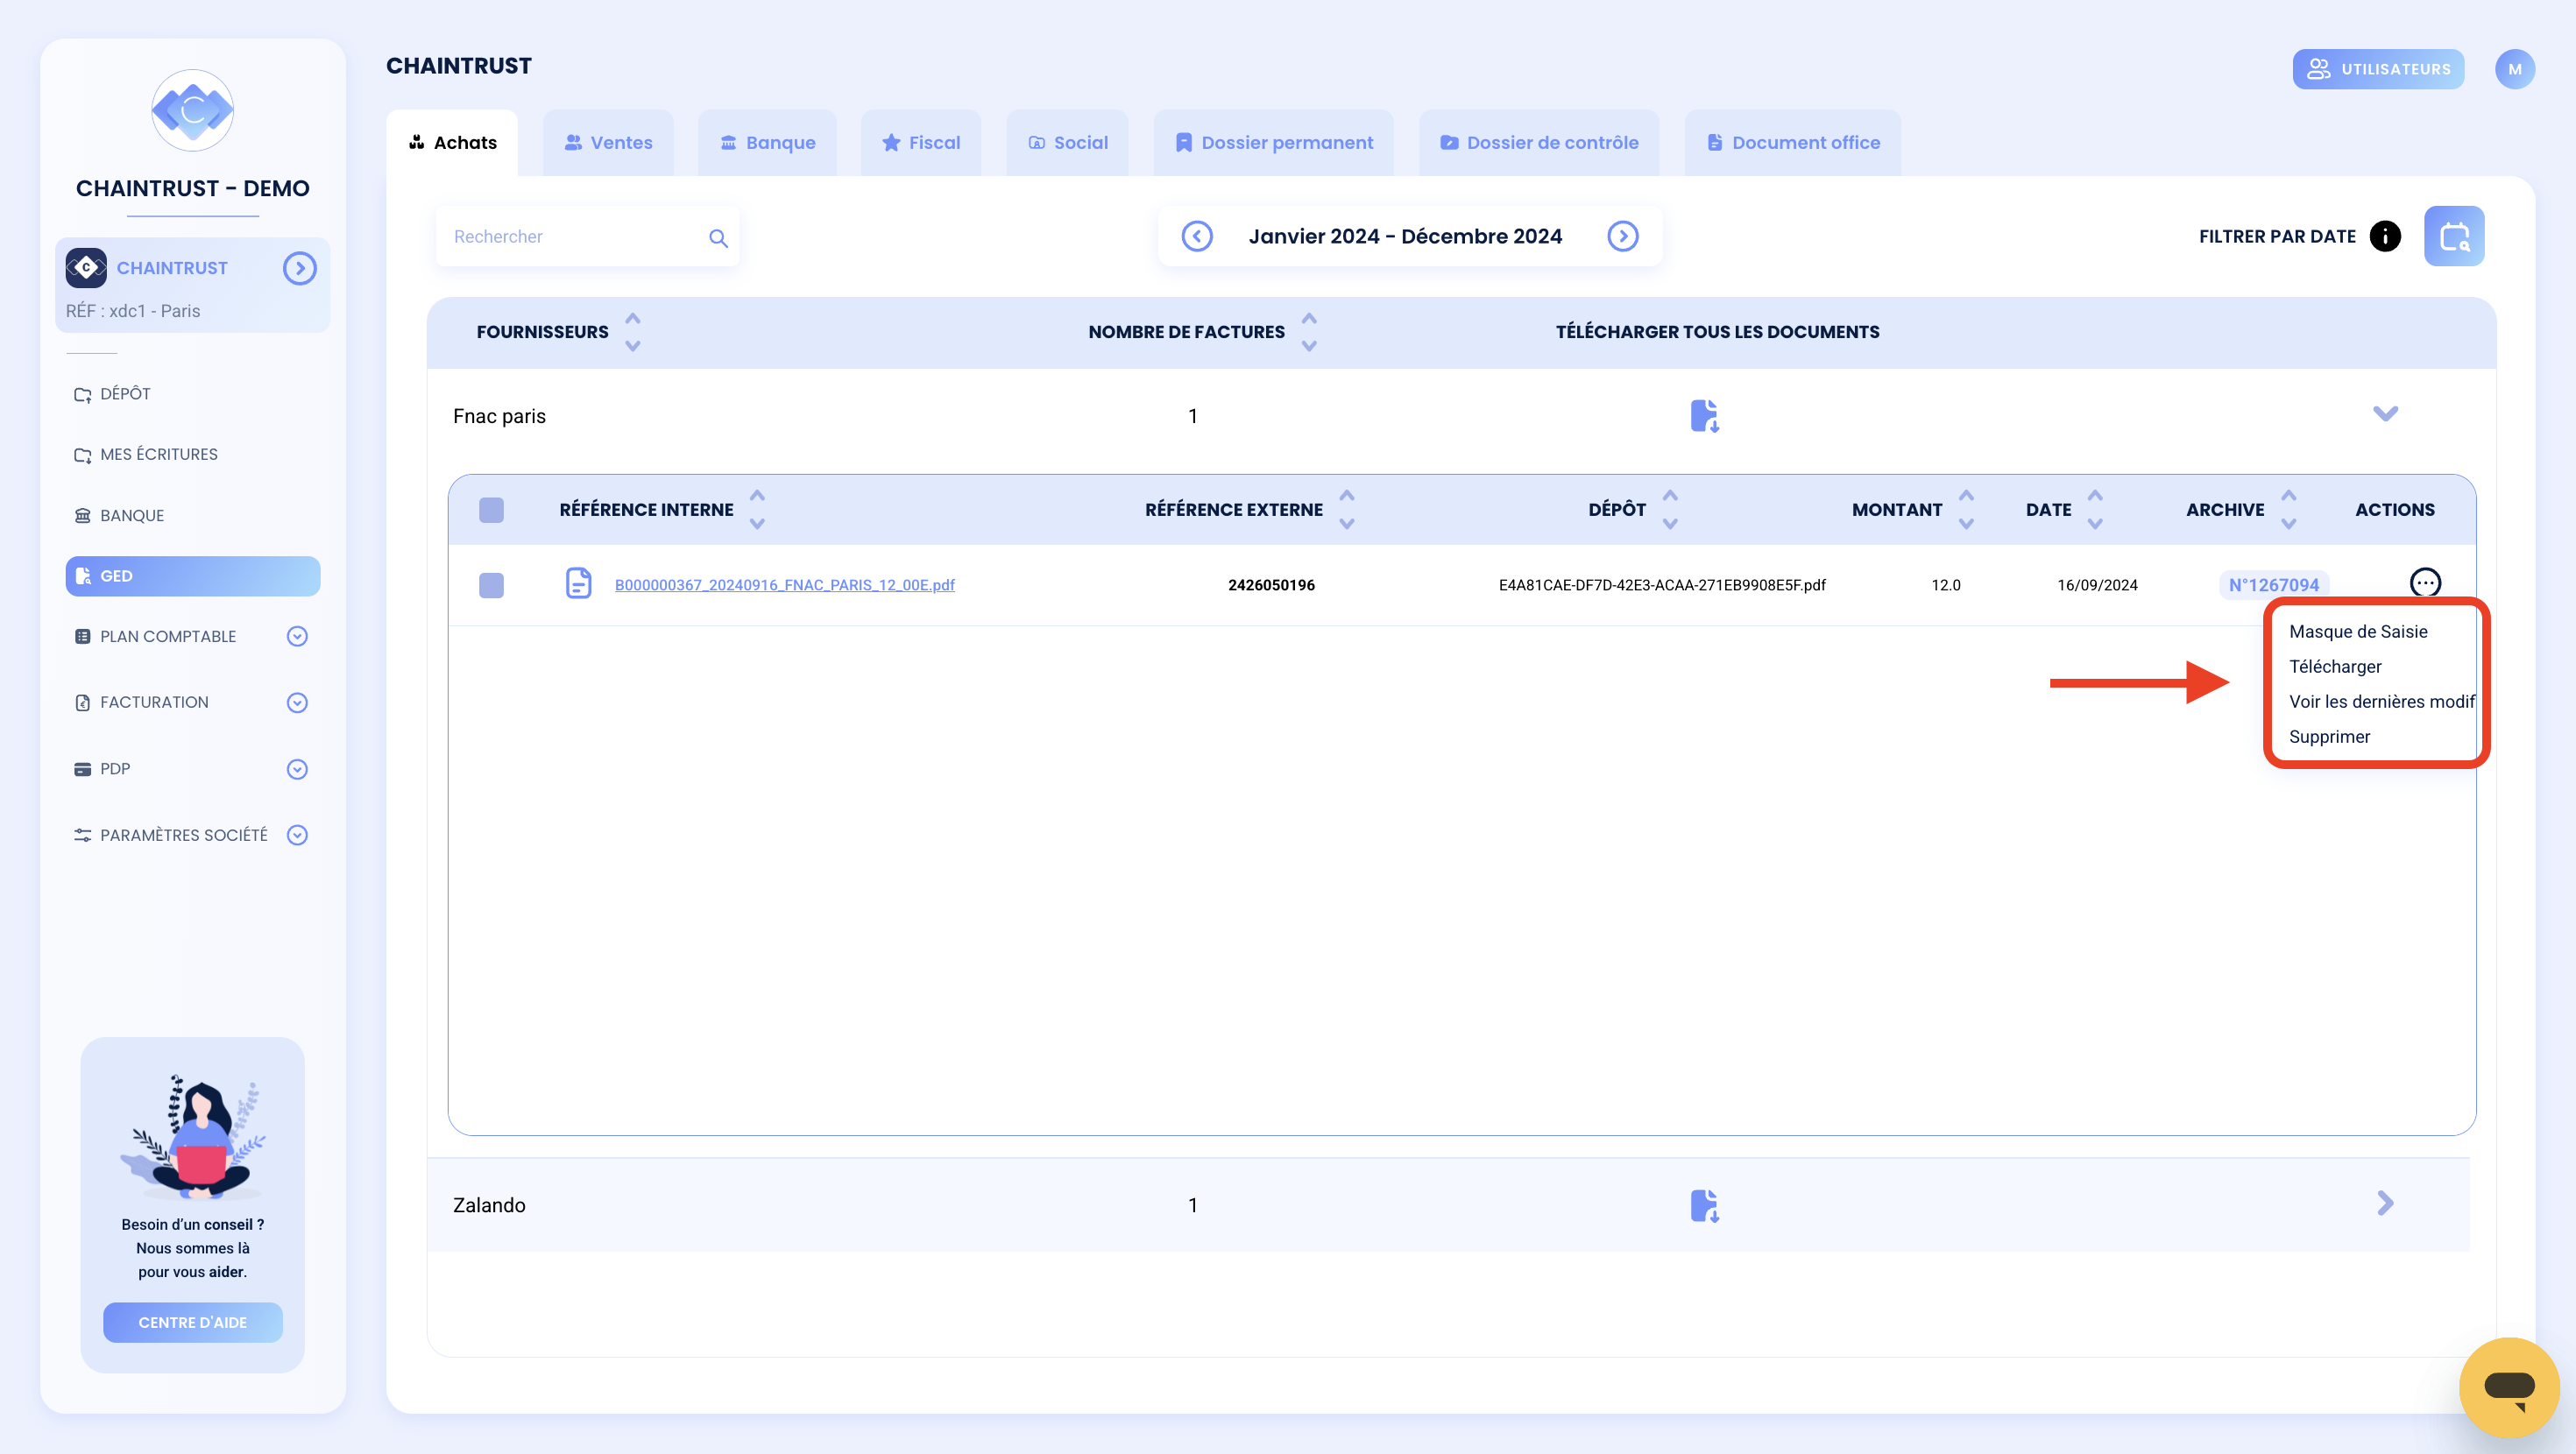
Task: Open the FNAC_PARIS invoice PDF link
Action: click(x=784, y=585)
